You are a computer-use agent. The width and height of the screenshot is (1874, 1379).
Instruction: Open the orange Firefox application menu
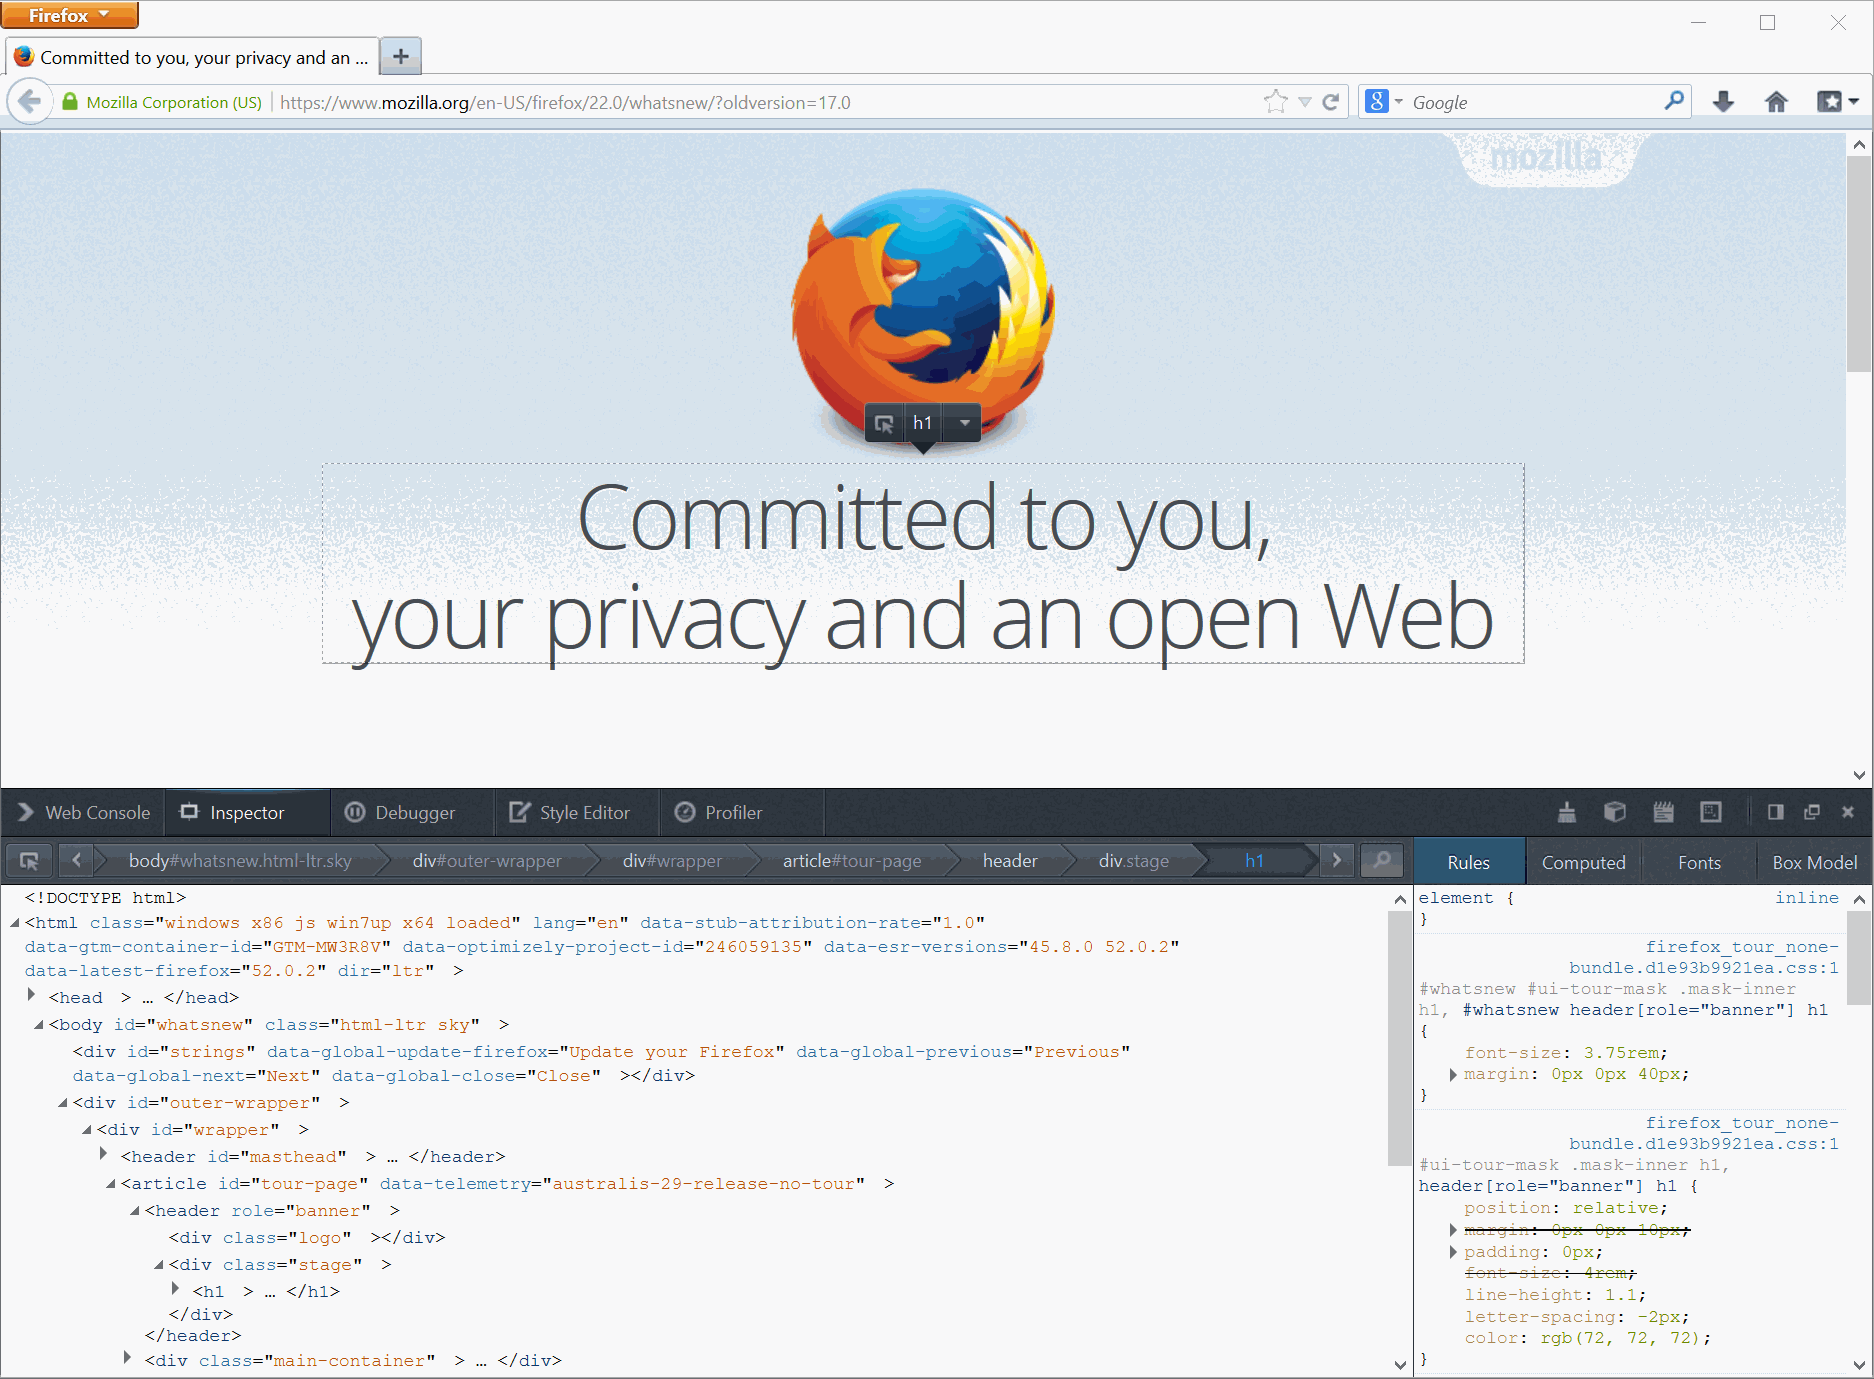tap(69, 15)
